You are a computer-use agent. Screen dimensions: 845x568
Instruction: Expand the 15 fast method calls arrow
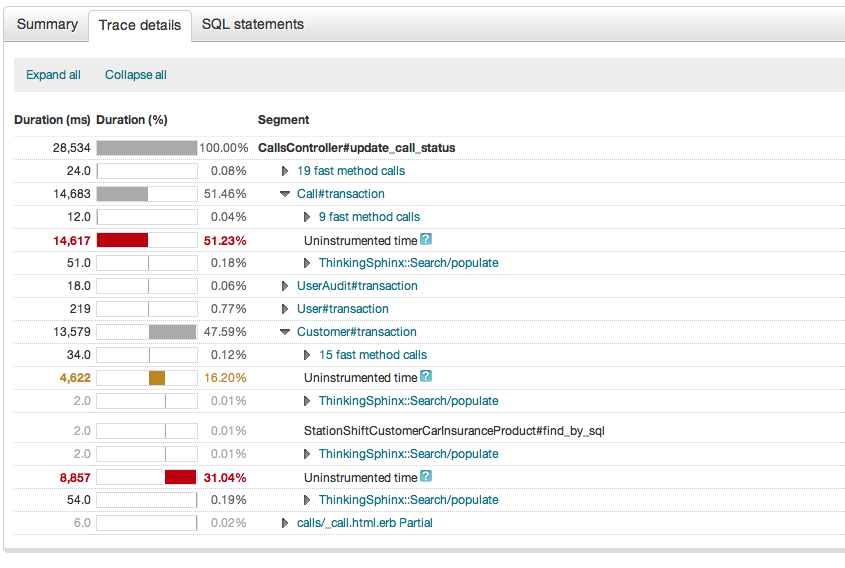click(307, 355)
